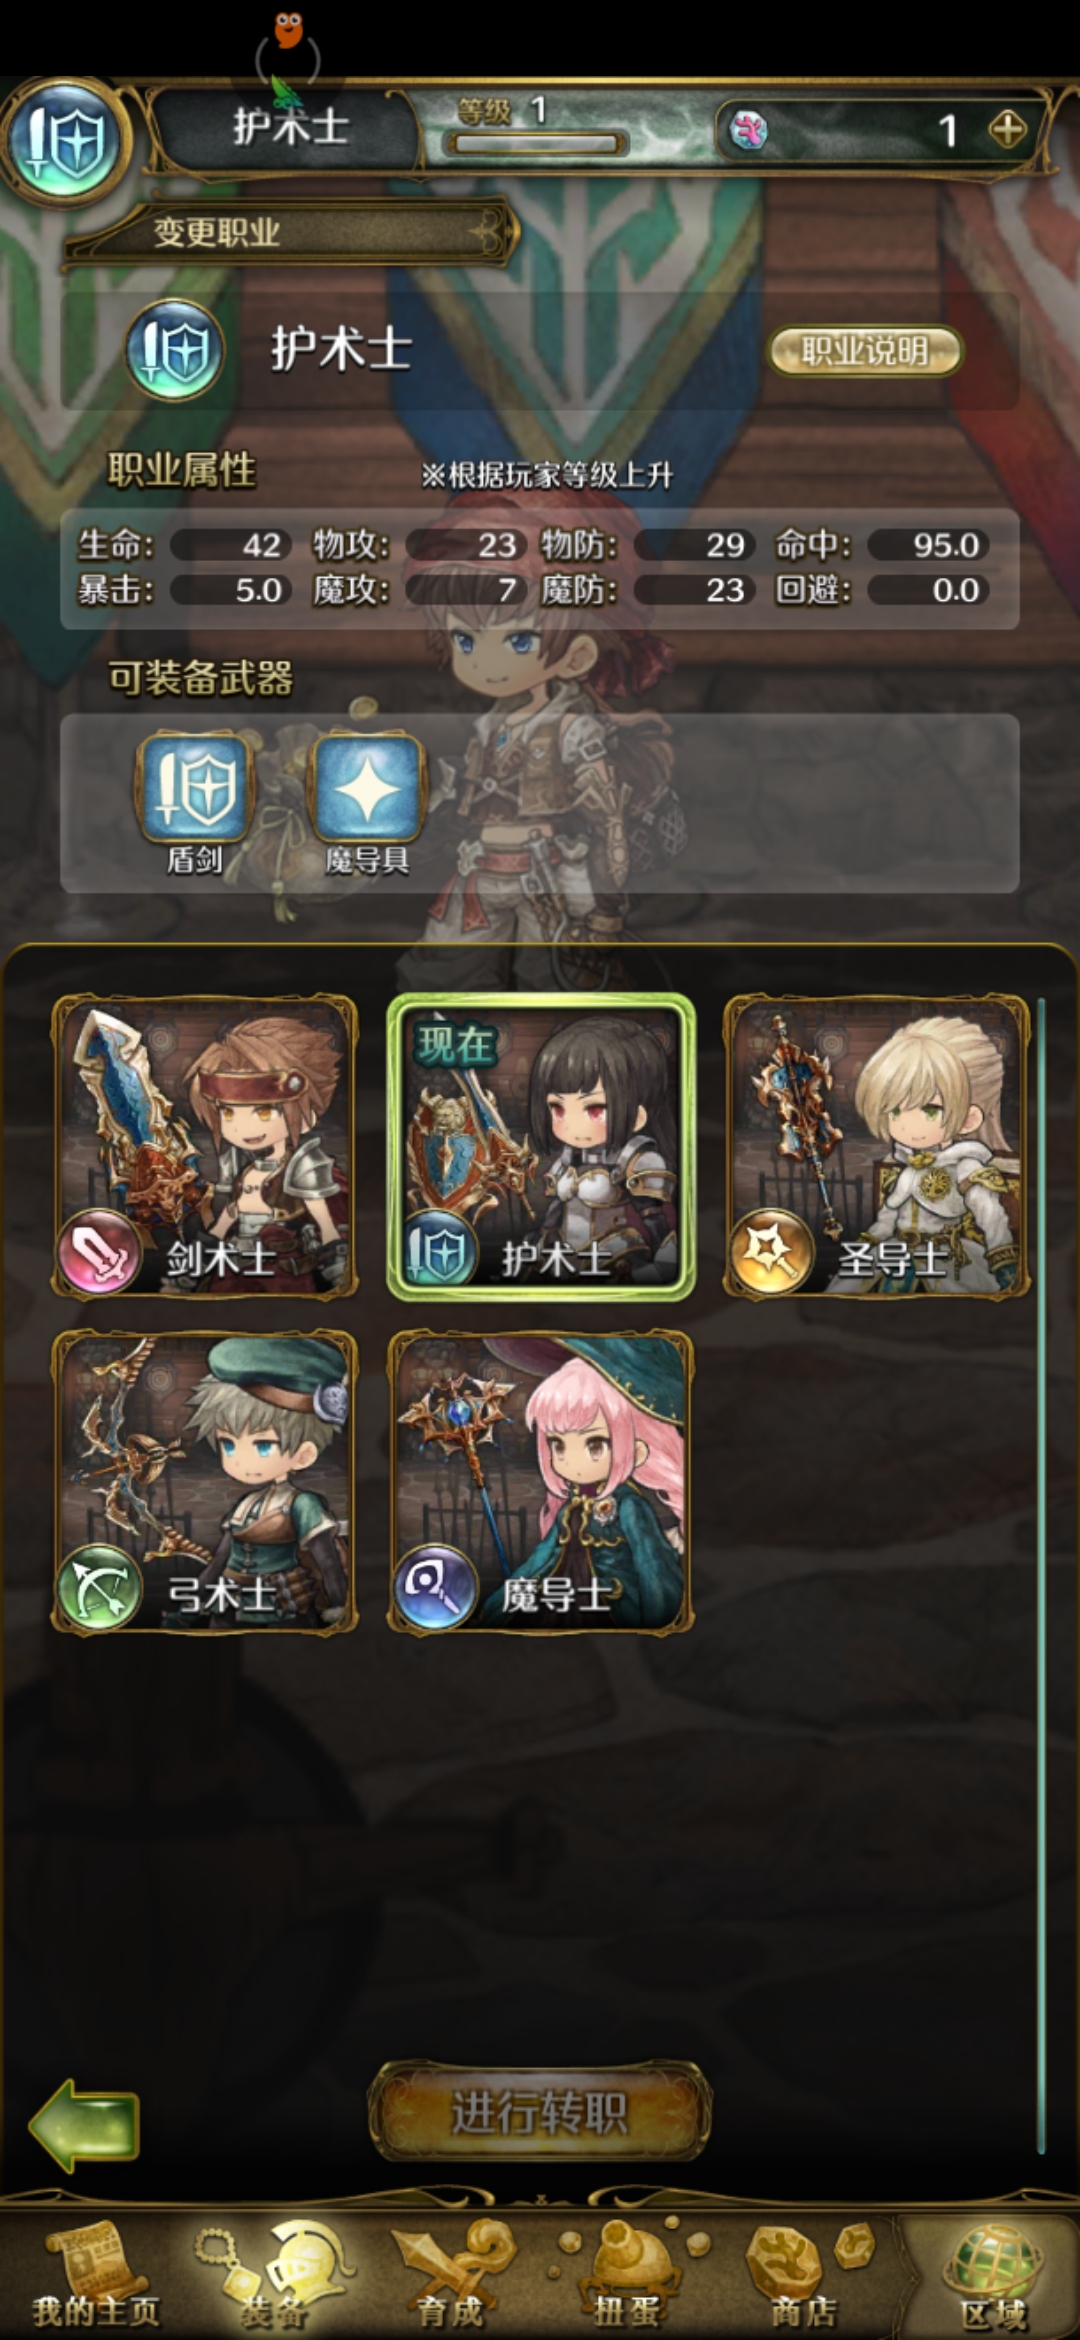The width and height of the screenshot is (1080, 2340).
Task: Select the 护术士 current class card
Action: [x=541, y=1147]
